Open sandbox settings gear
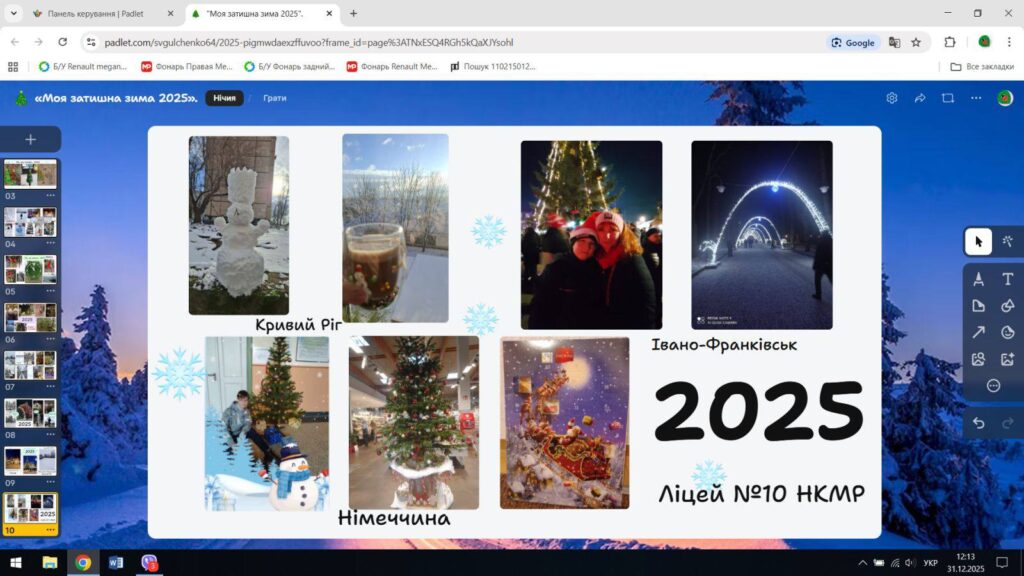Image resolution: width=1024 pixels, height=576 pixels. pos(891,98)
